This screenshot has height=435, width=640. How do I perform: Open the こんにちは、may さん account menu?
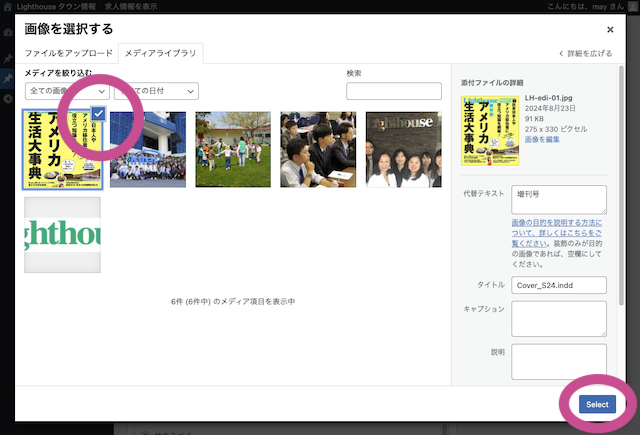[x=586, y=7]
